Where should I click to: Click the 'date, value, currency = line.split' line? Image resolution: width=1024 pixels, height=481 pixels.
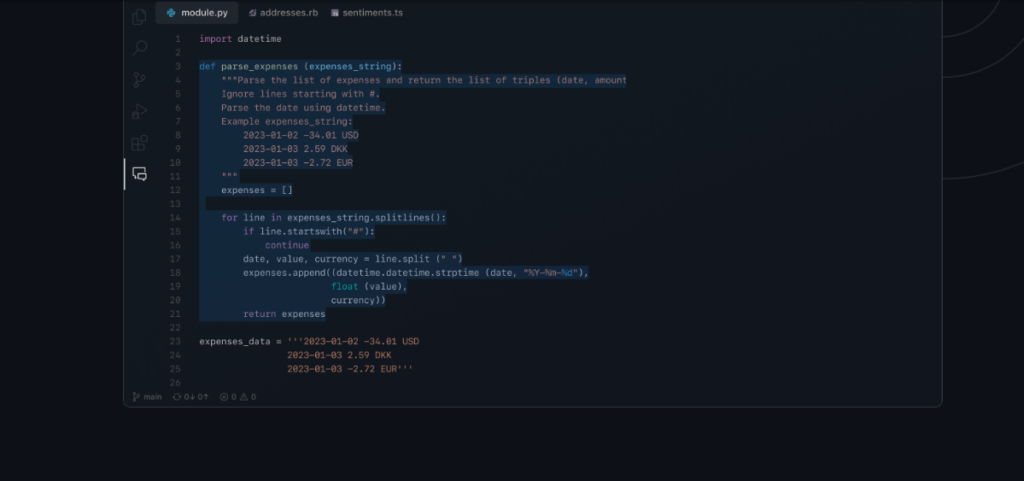(x=353, y=259)
